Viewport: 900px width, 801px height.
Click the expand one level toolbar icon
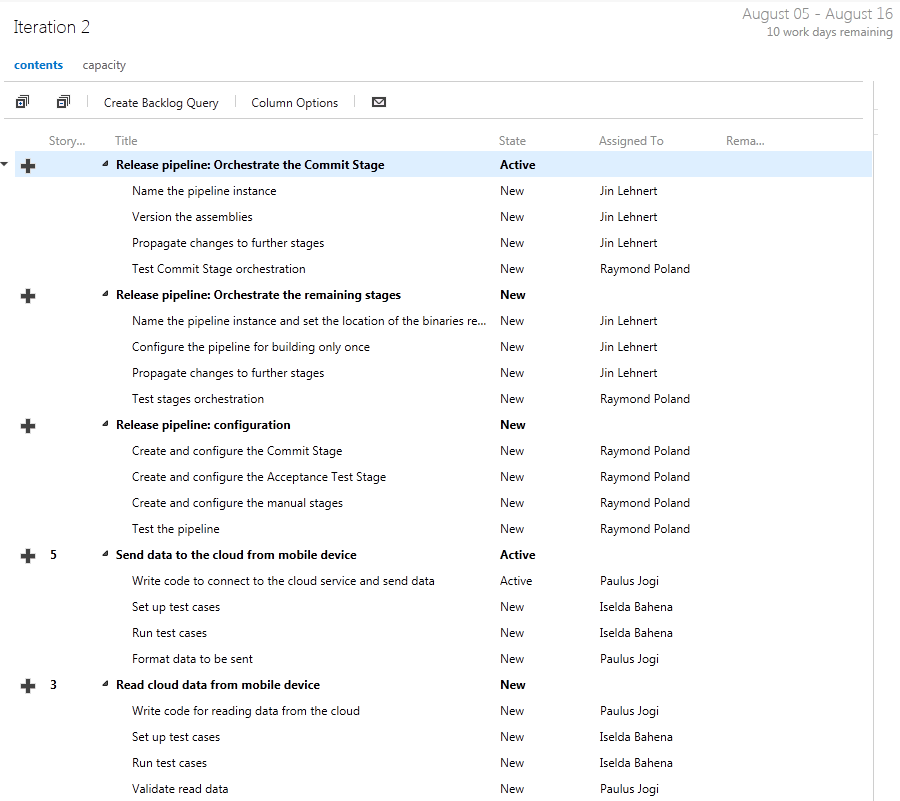(x=22, y=102)
